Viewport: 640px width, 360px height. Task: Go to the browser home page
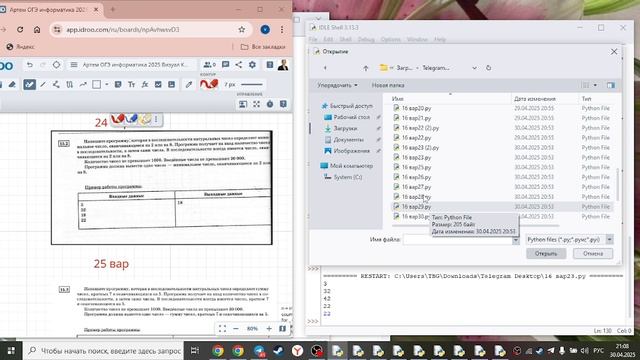click(37, 29)
